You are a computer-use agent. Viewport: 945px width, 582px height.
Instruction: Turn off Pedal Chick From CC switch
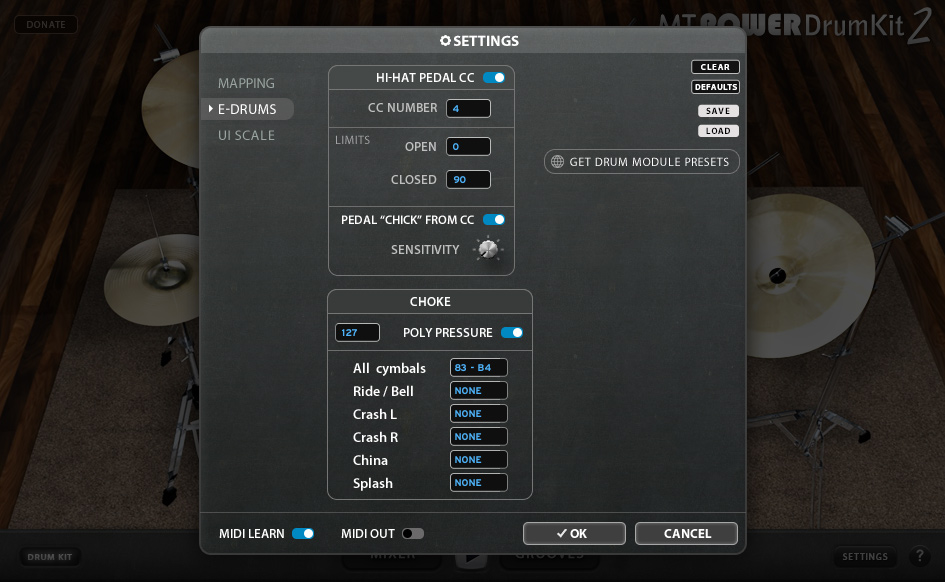(494, 219)
